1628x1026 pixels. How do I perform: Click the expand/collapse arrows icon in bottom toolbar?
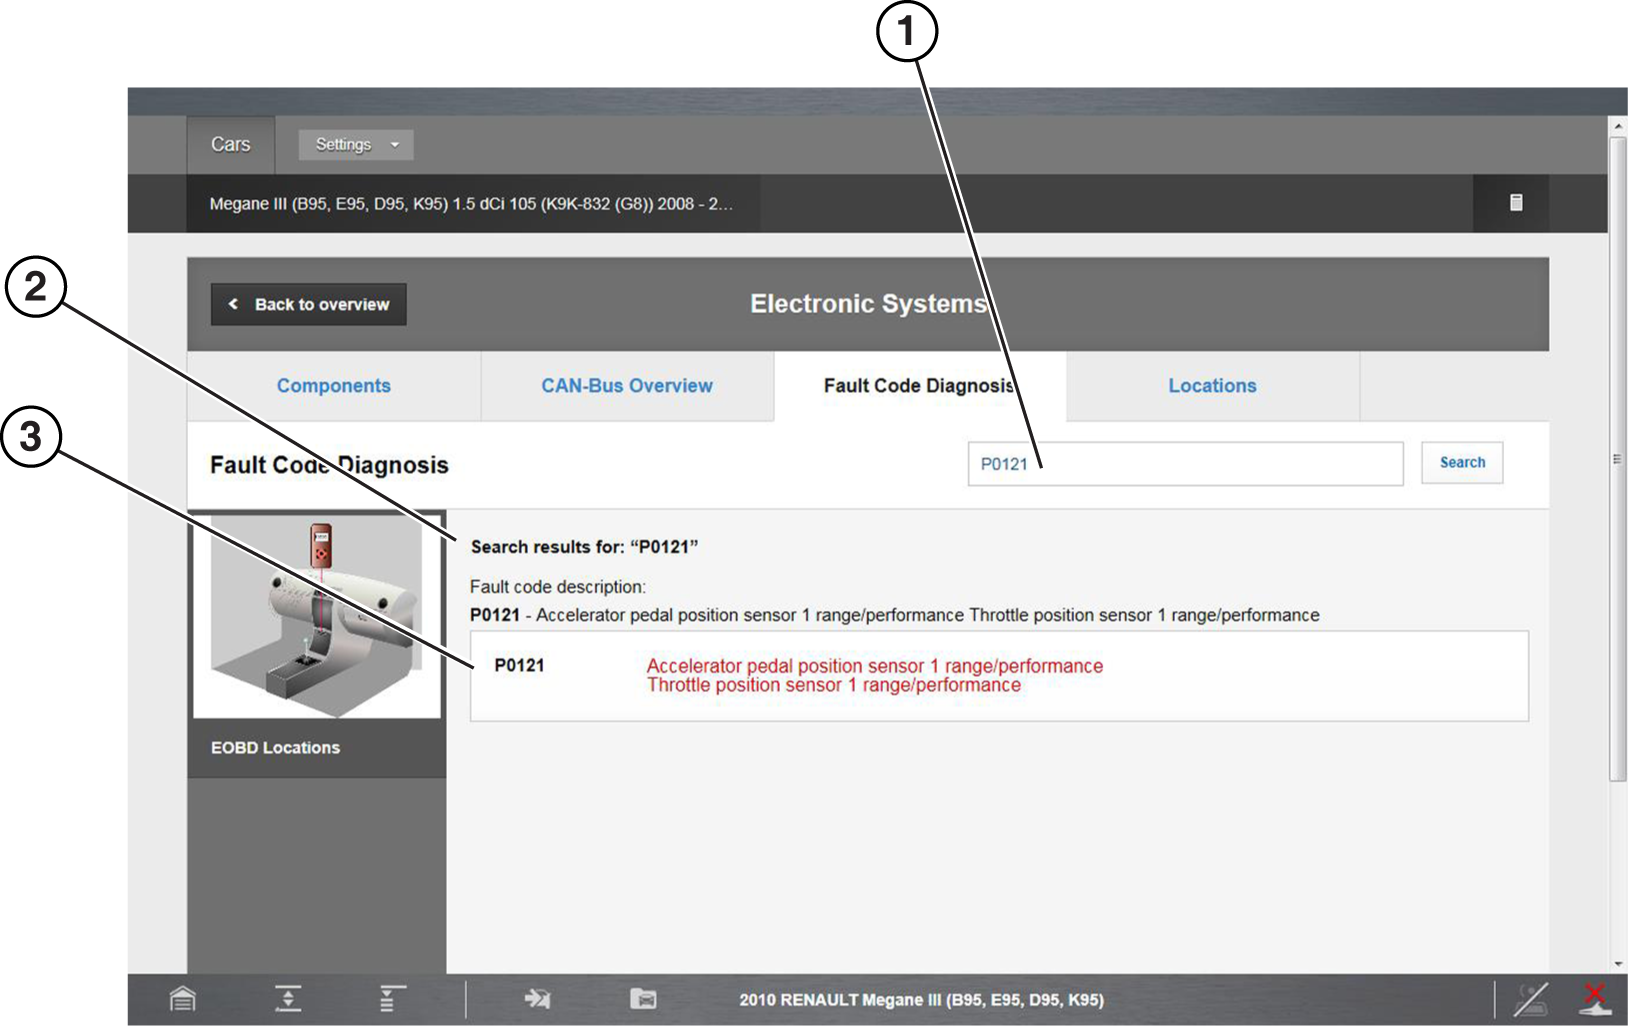pyautogui.click(x=288, y=998)
